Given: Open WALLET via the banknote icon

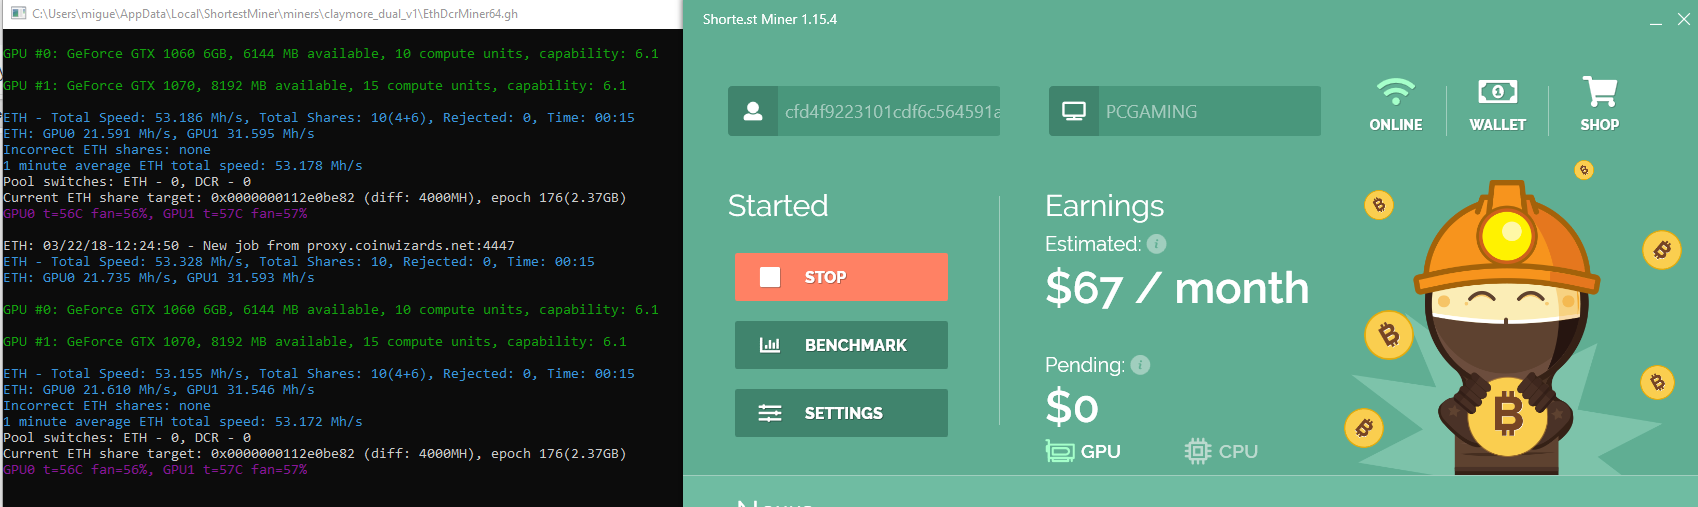Looking at the screenshot, I should (x=1497, y=92).
